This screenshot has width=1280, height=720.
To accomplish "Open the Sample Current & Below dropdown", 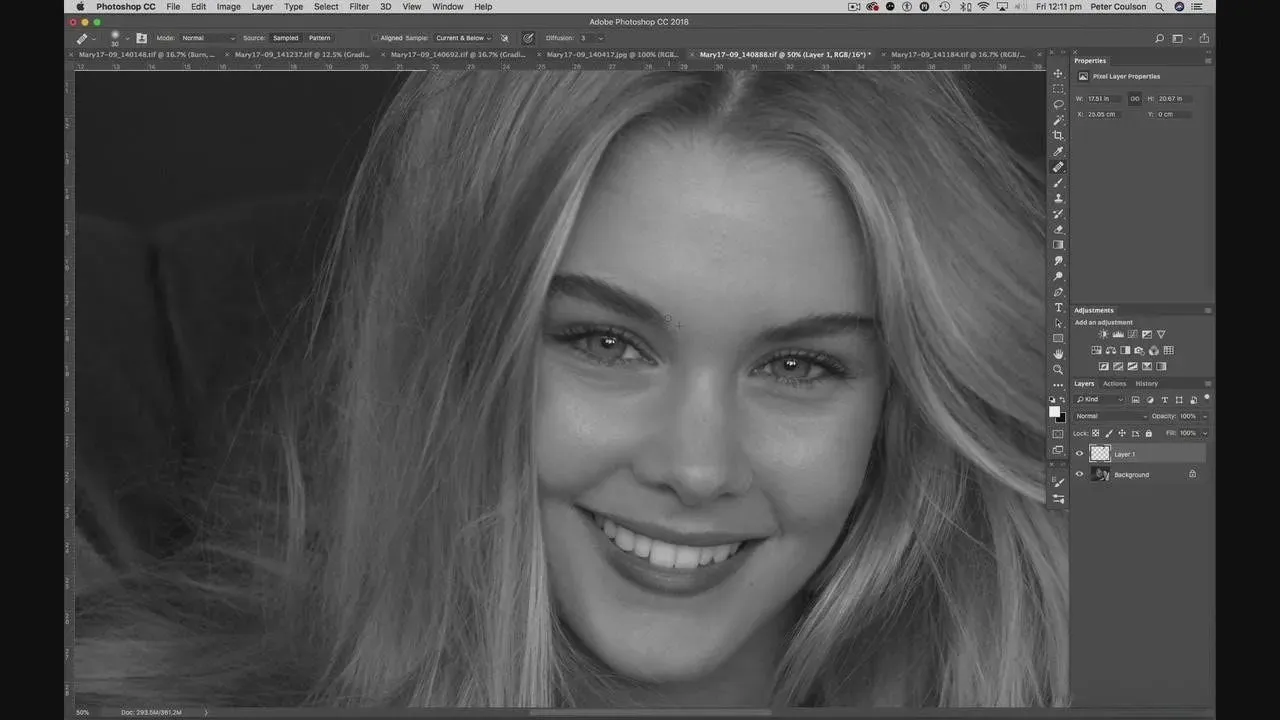I will point(463,38).
